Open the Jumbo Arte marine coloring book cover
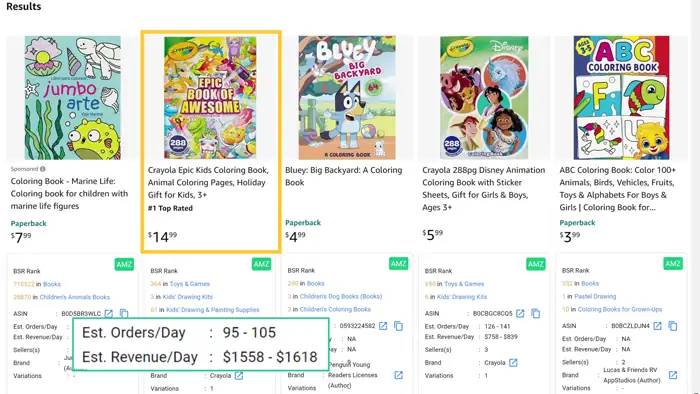700x394 pixels. (72, 98)
